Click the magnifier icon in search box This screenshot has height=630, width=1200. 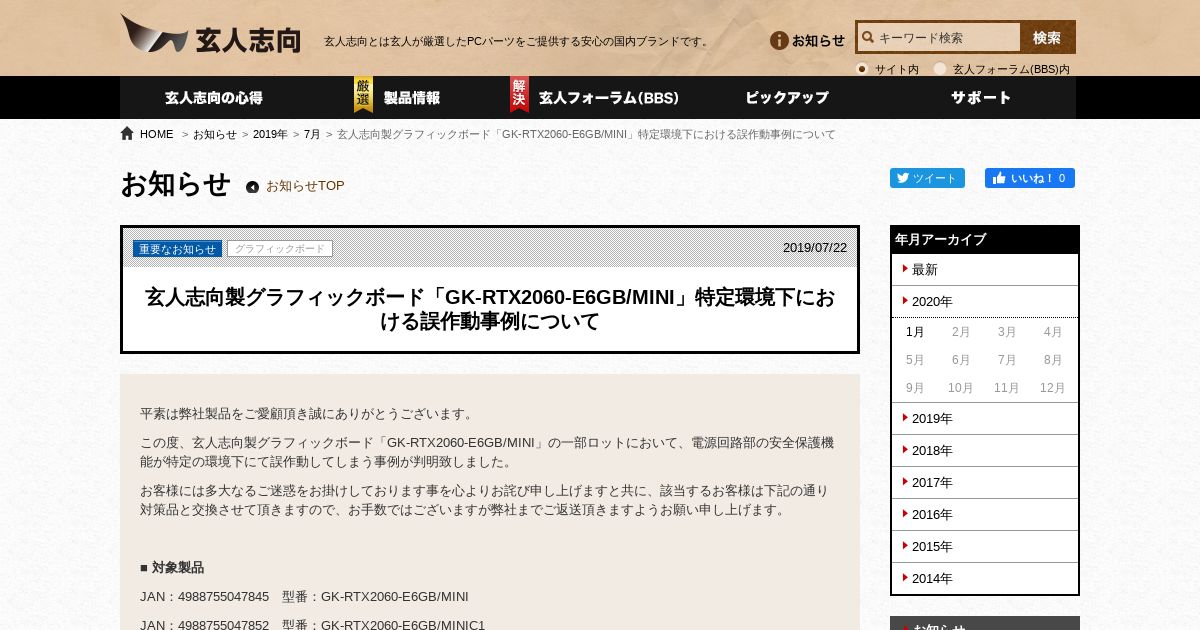click(867, 38)
